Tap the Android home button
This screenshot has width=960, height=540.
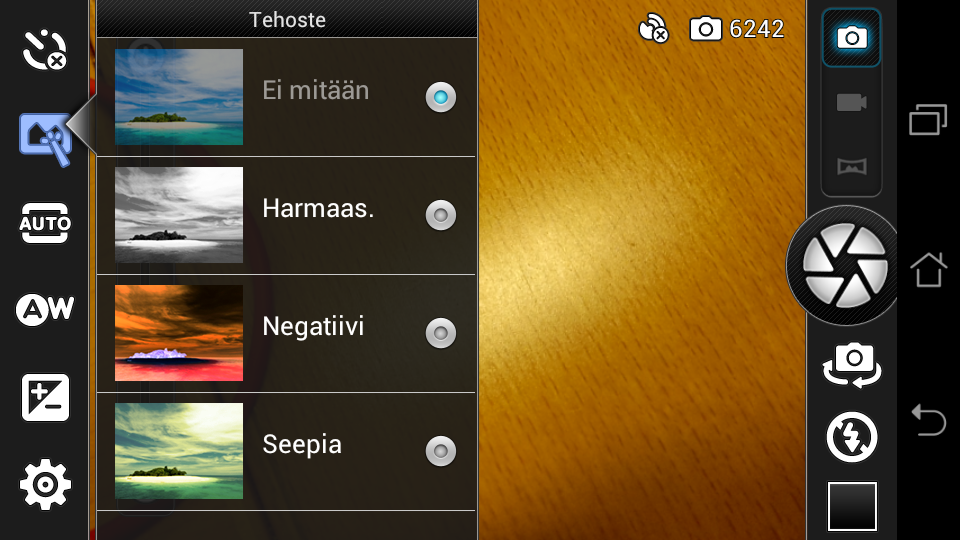[x=928, y=269]
